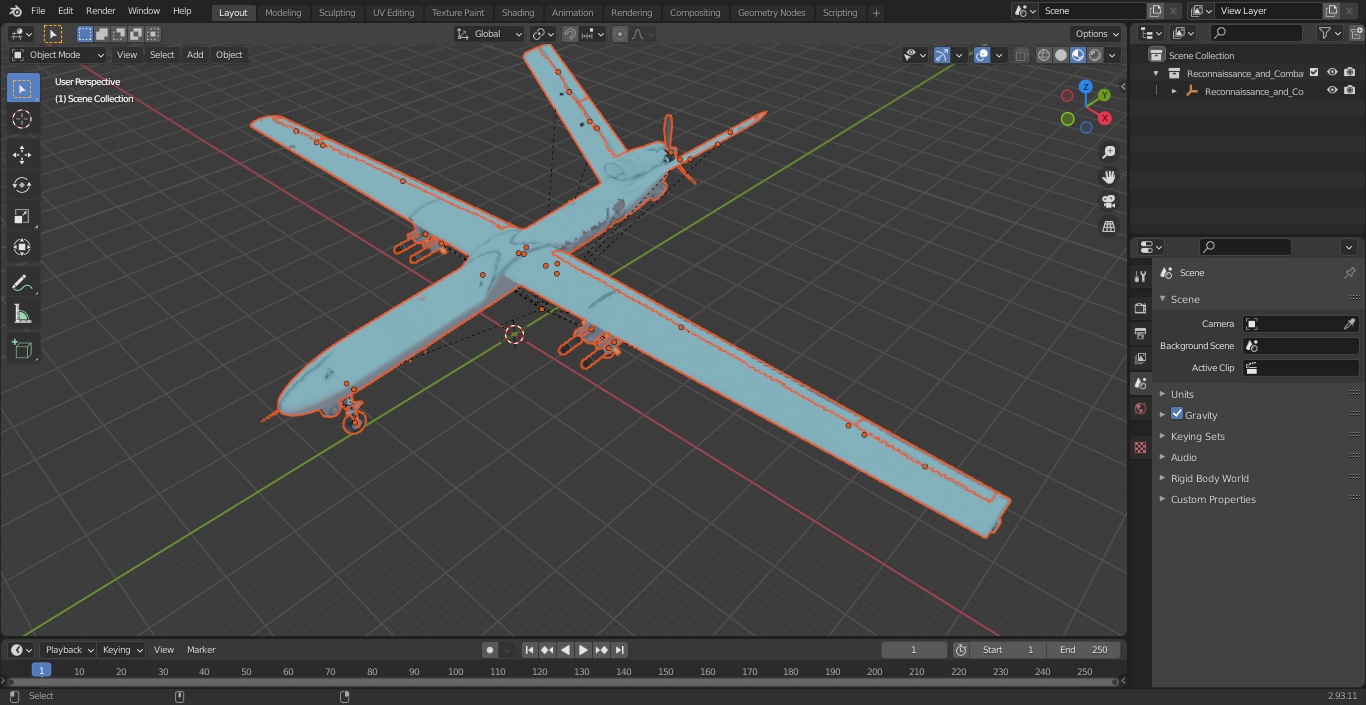Open the Add menu in viewport
The width and height of the screenshot is (1366, 705).
(x=195, y=55)
